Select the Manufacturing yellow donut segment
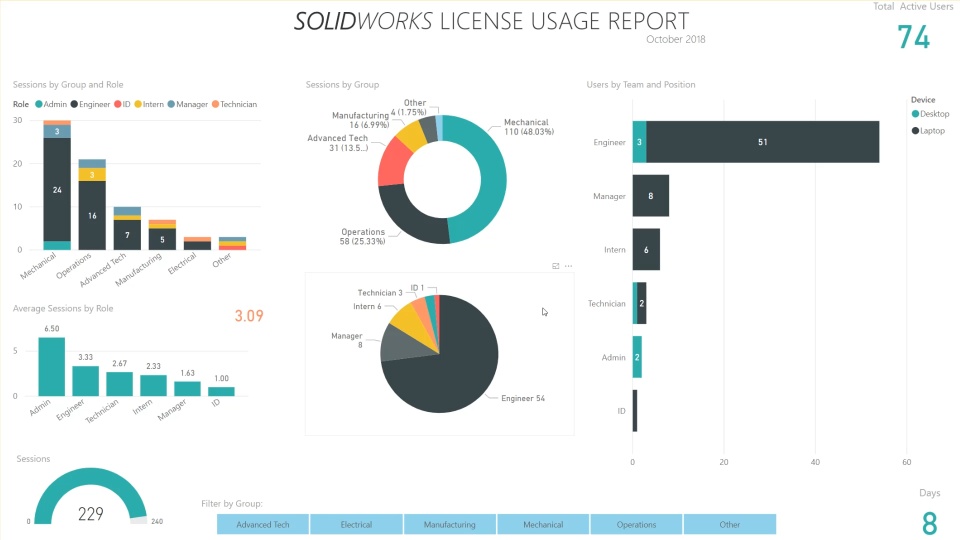Image resolution: width=960 pixels, height=540 pixels. (x=413, y=135)
